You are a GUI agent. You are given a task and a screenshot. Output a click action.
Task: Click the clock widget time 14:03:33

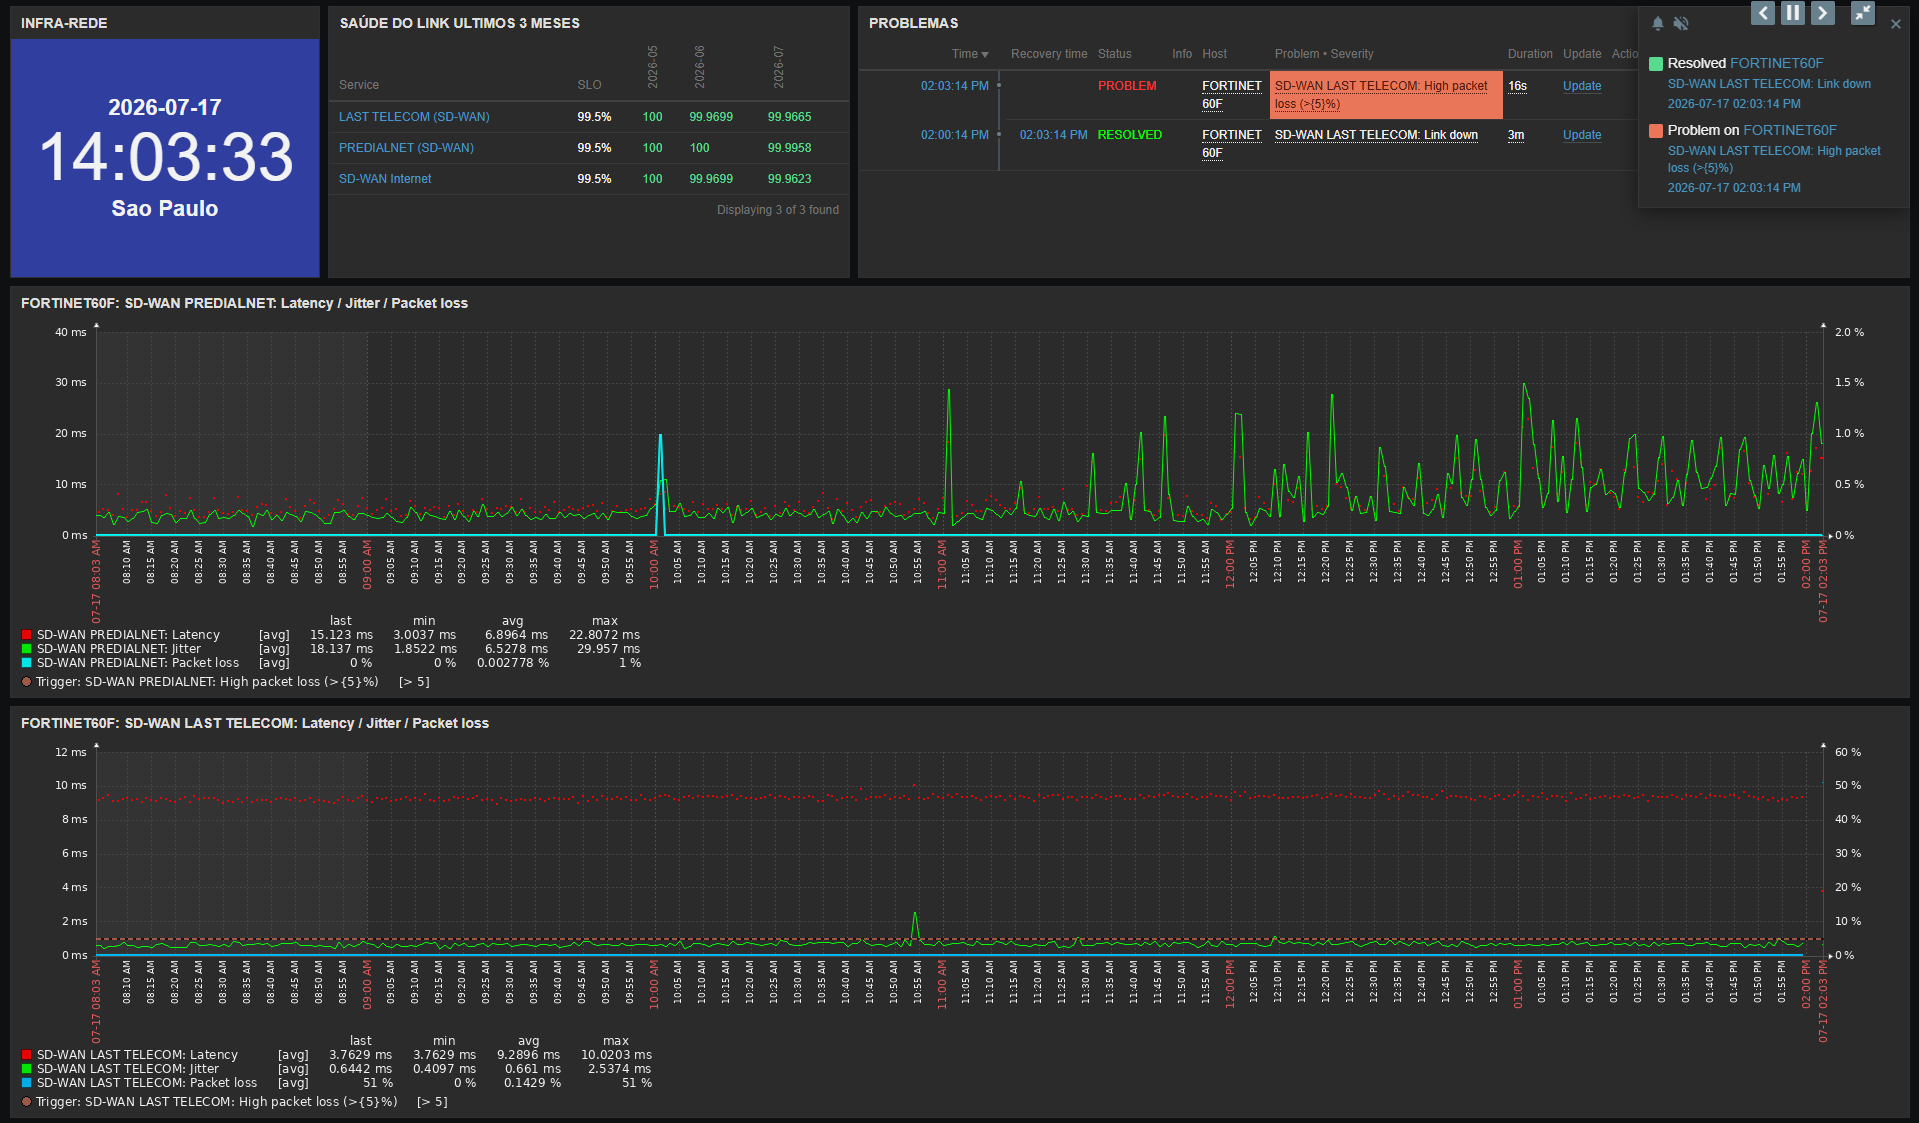click(x=165, y=157)
